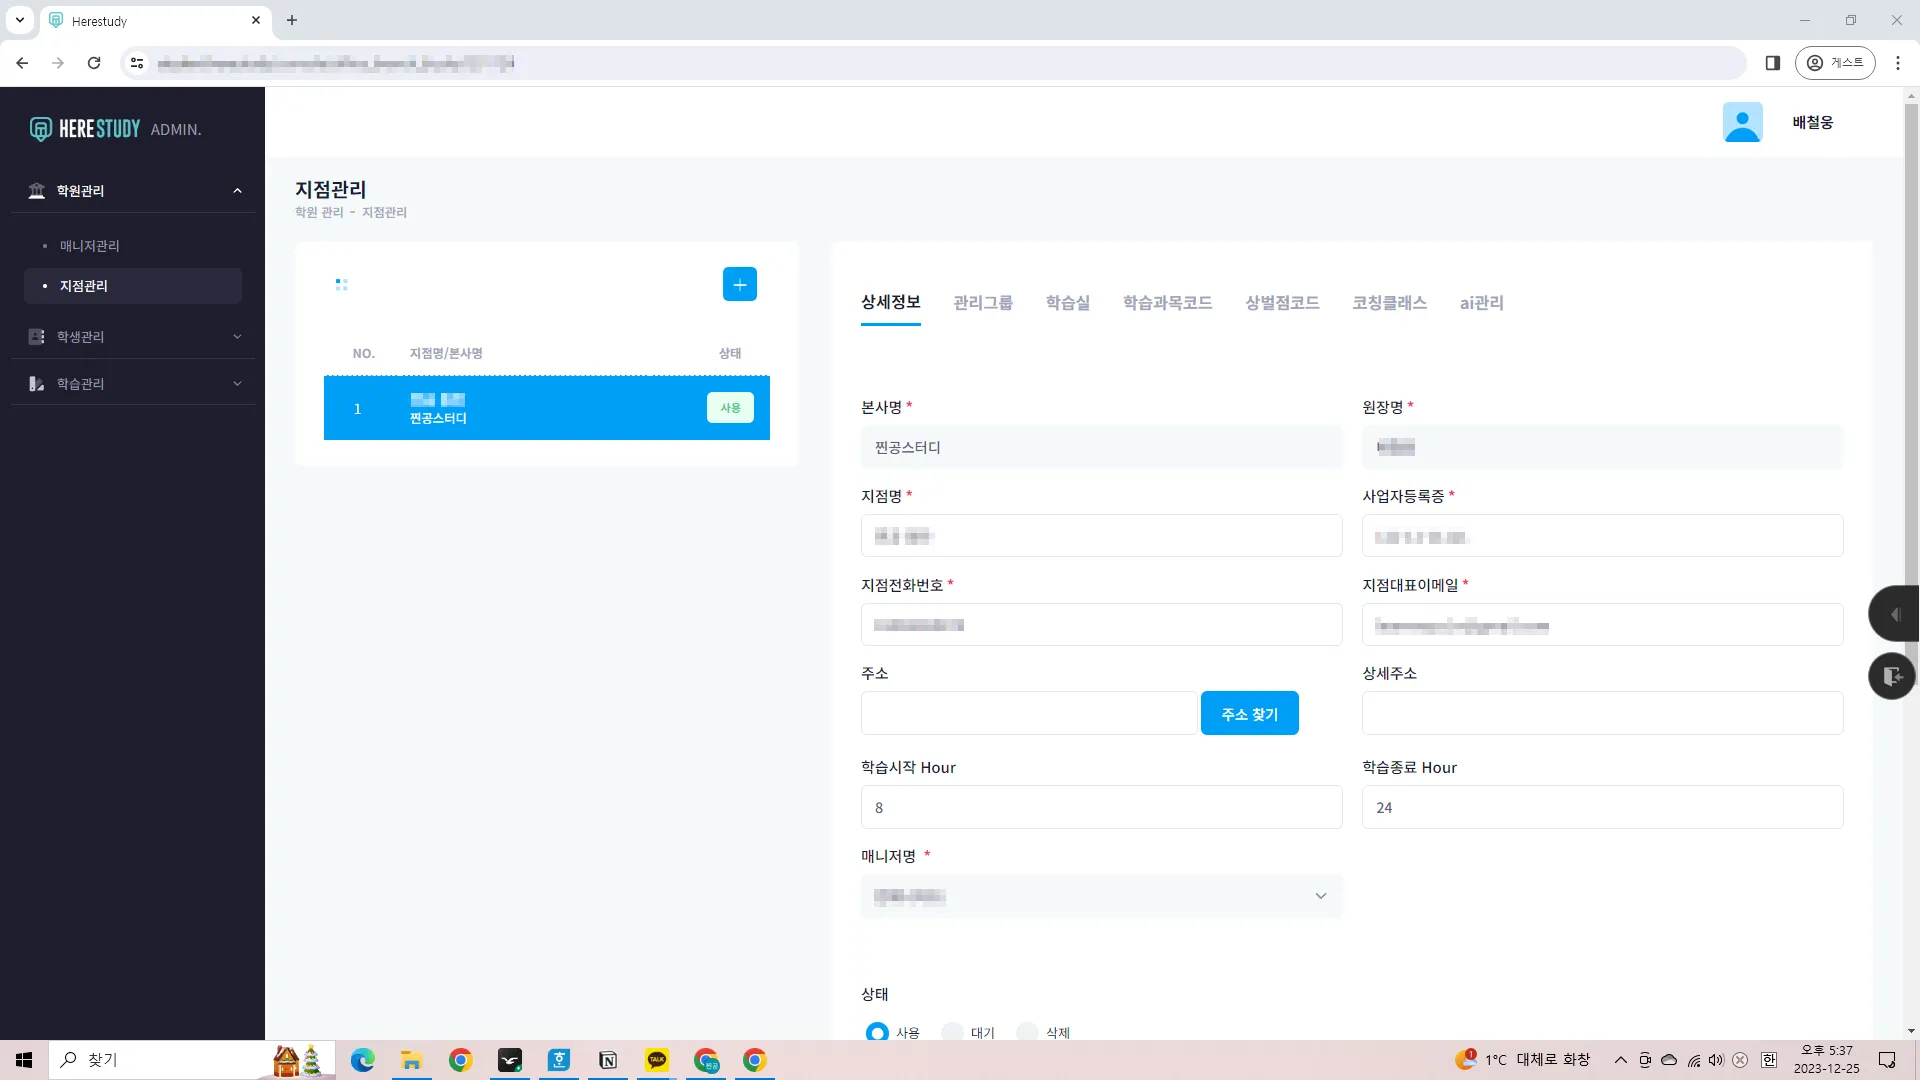Click the user avatar icon in header
Viewport: 1920px width, 1080px height.
coord(1742,122)
